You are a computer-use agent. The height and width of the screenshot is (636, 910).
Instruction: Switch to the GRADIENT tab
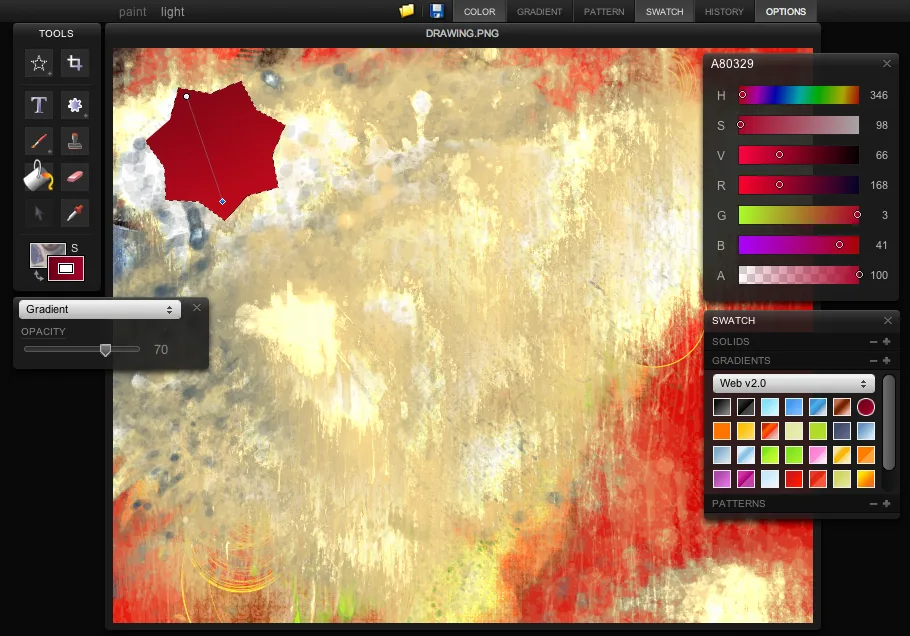click(540, 11)
